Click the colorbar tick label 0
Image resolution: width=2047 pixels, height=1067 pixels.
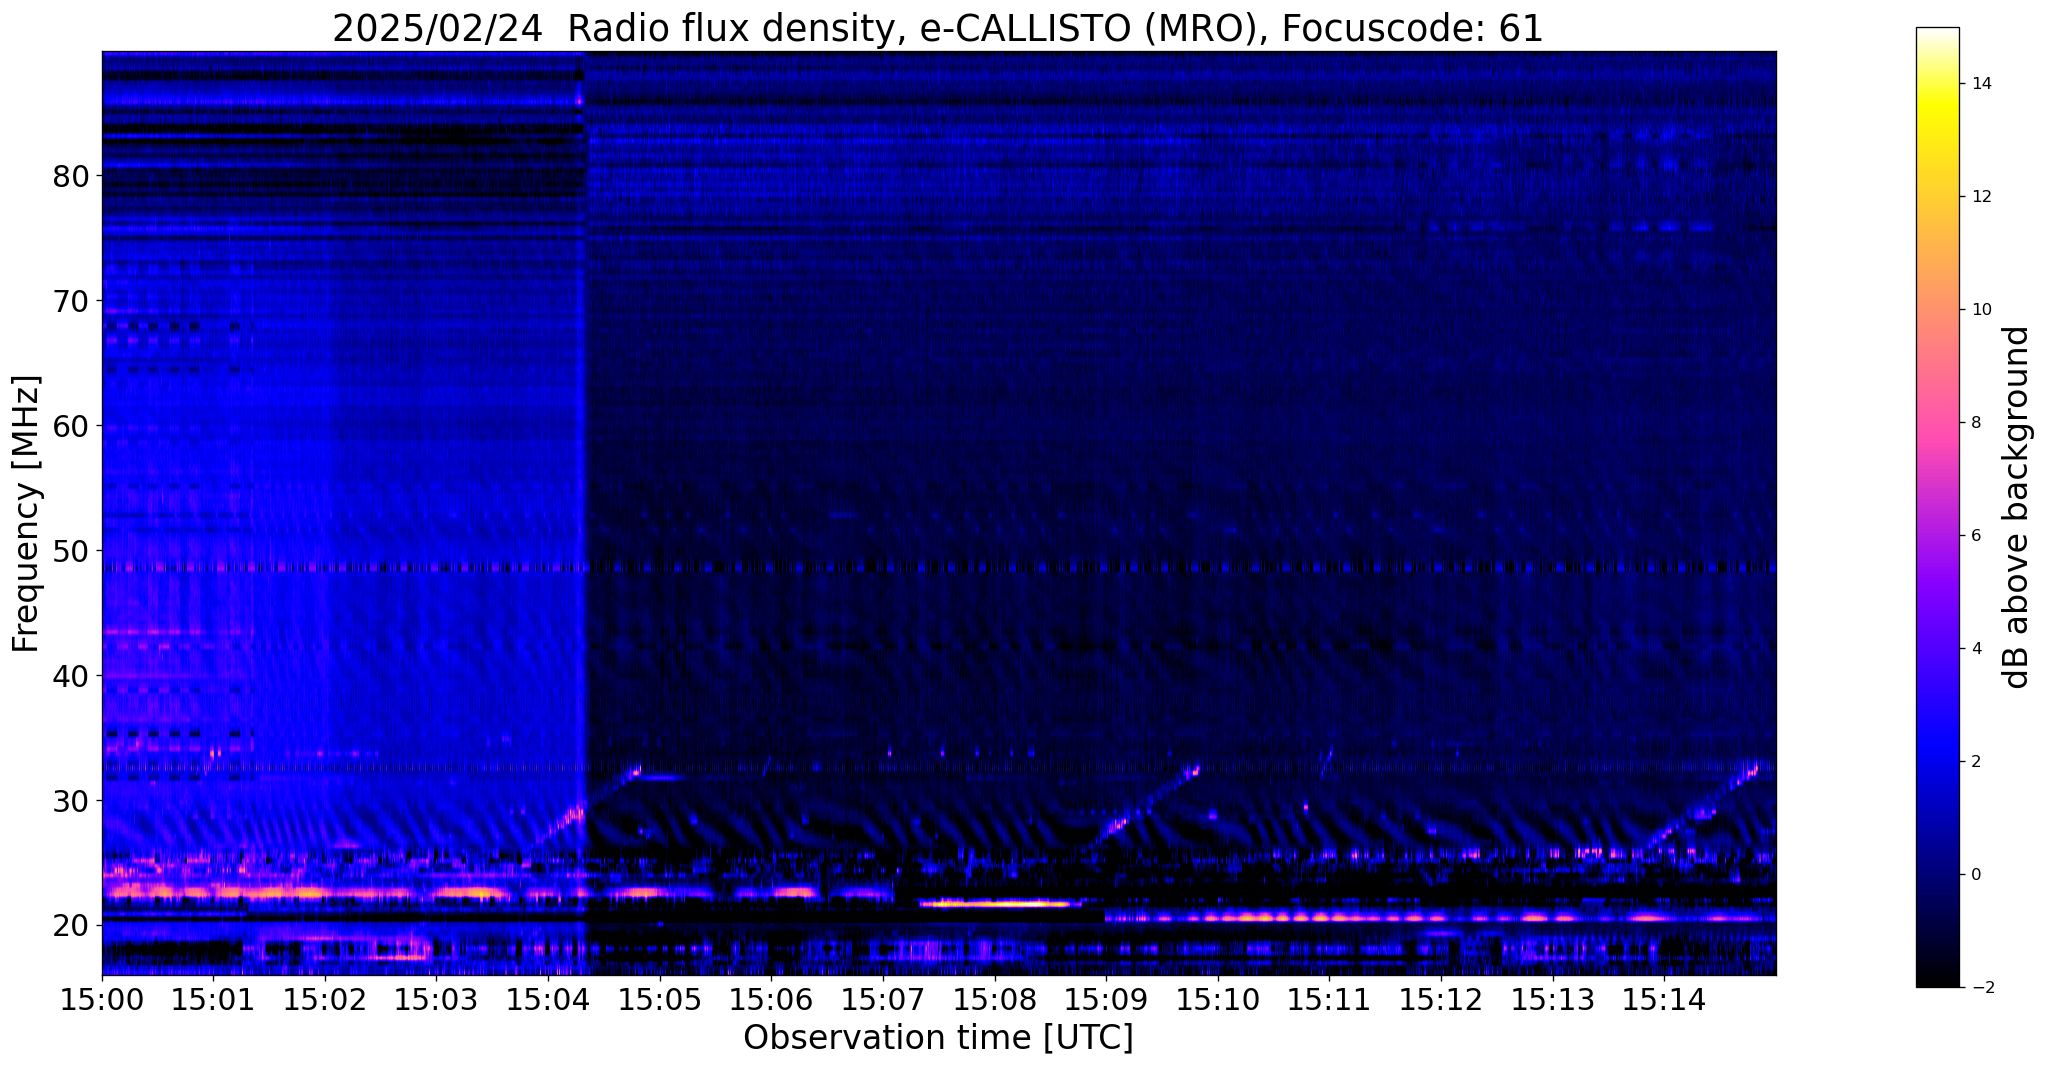pyautogui.click(x=1976, y=875)
